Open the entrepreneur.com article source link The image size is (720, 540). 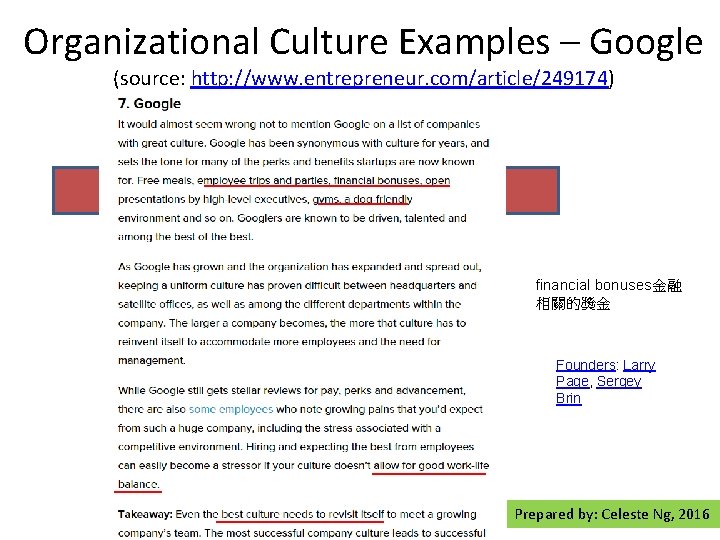point(399,79)
